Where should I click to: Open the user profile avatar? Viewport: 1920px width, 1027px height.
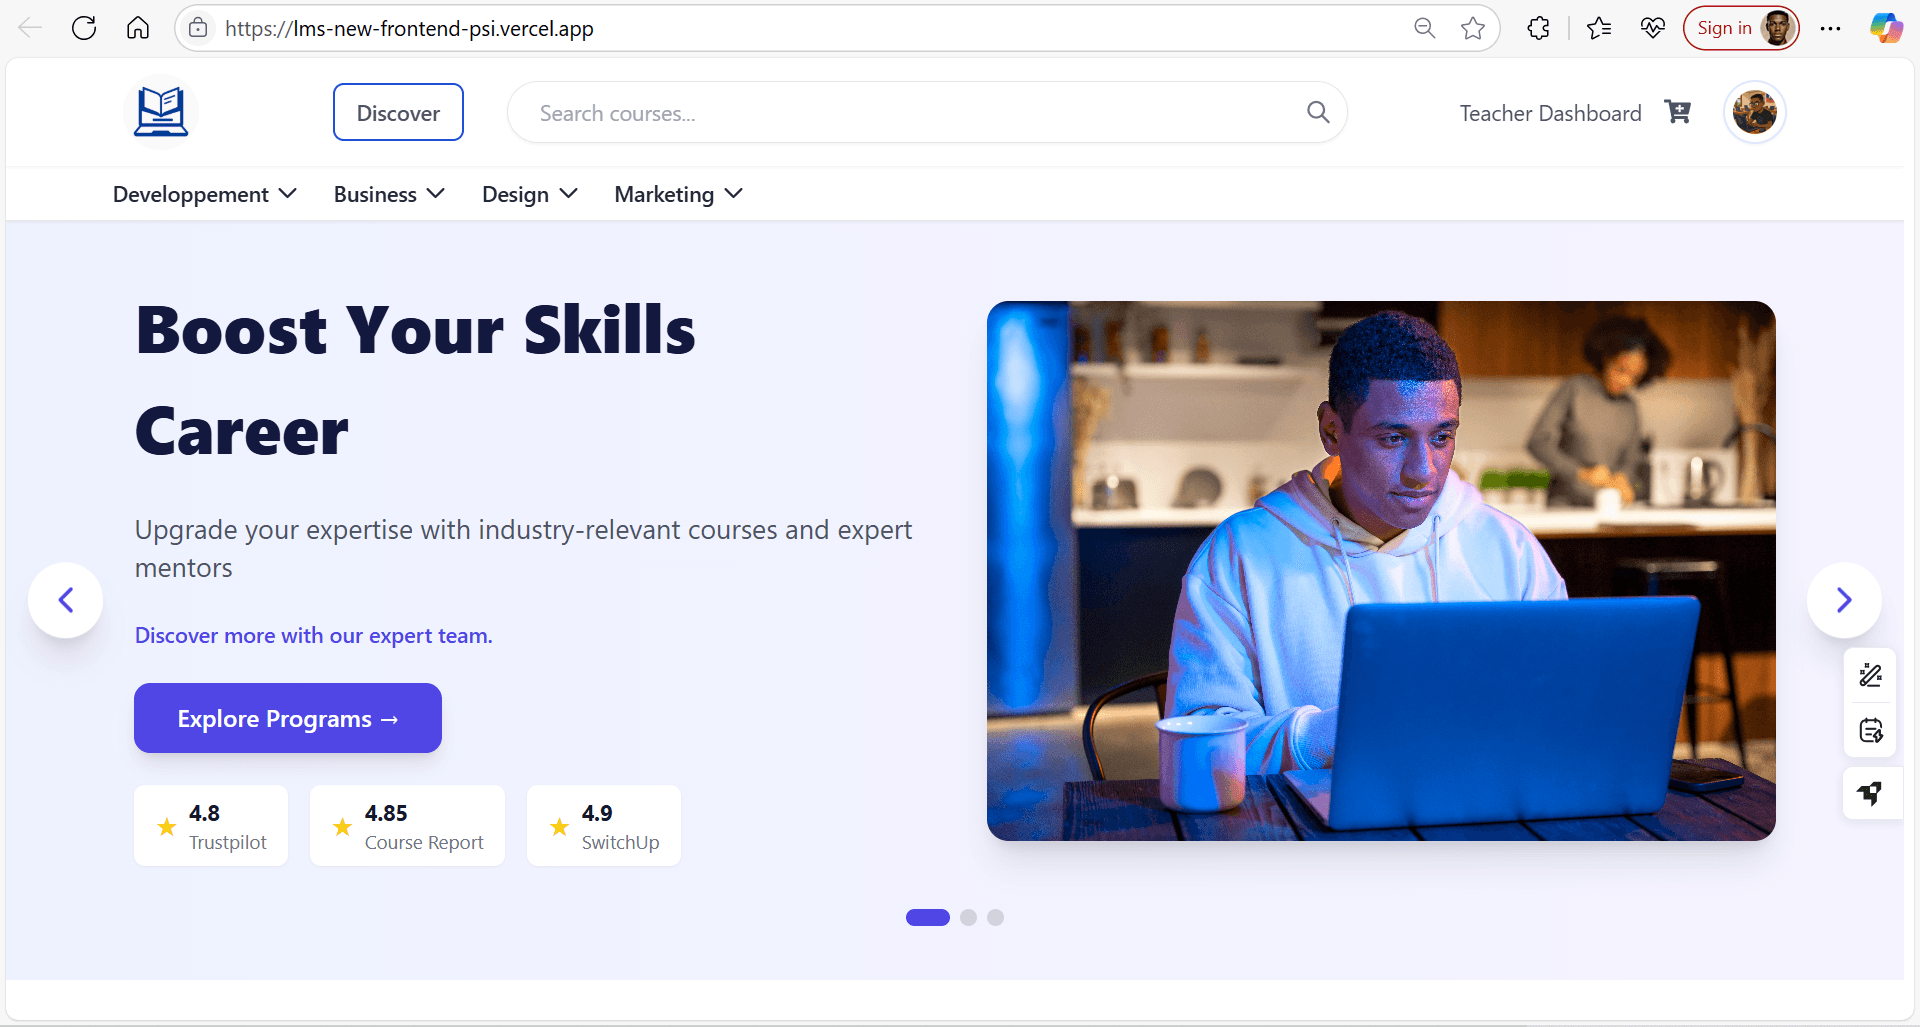pos(1755,112)
